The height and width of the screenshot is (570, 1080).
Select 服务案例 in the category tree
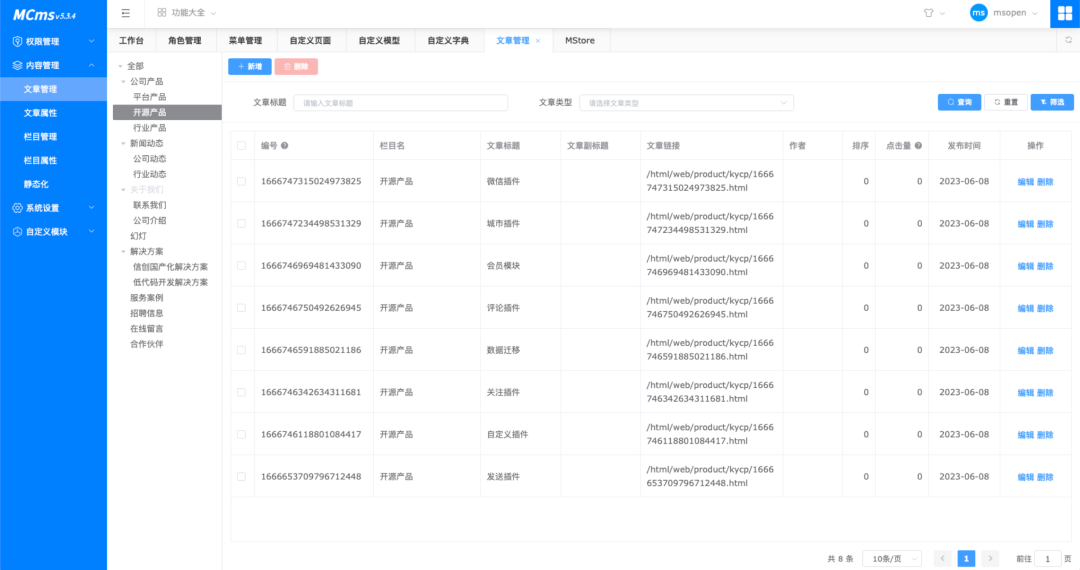pyautogui.click(x=147, y=298)
